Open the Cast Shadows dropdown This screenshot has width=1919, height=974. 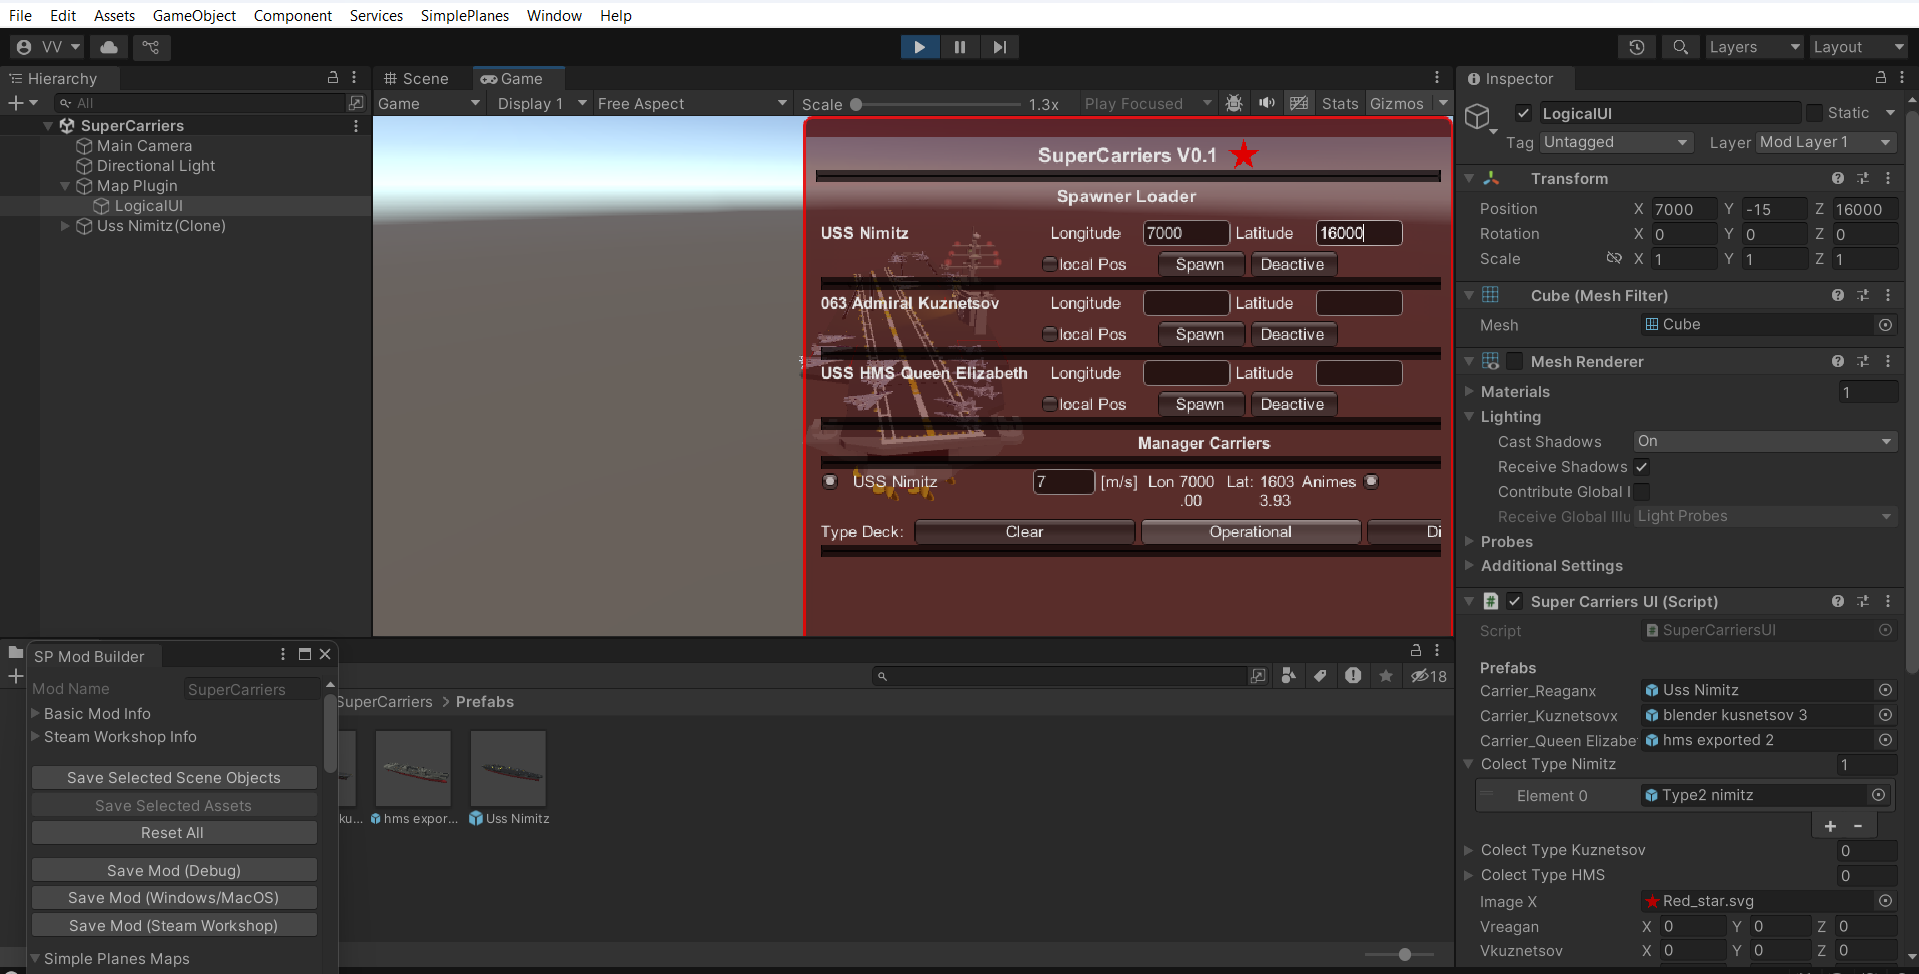coord(1765,441)
